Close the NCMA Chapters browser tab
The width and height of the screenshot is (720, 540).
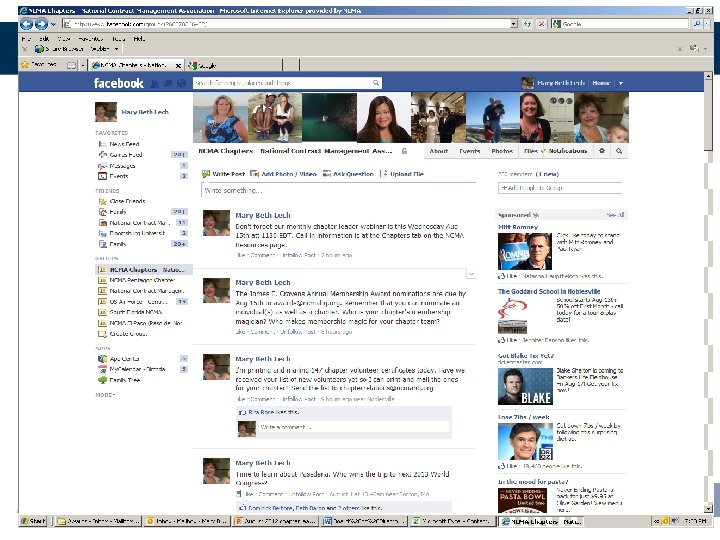click(x=178, y=66)
